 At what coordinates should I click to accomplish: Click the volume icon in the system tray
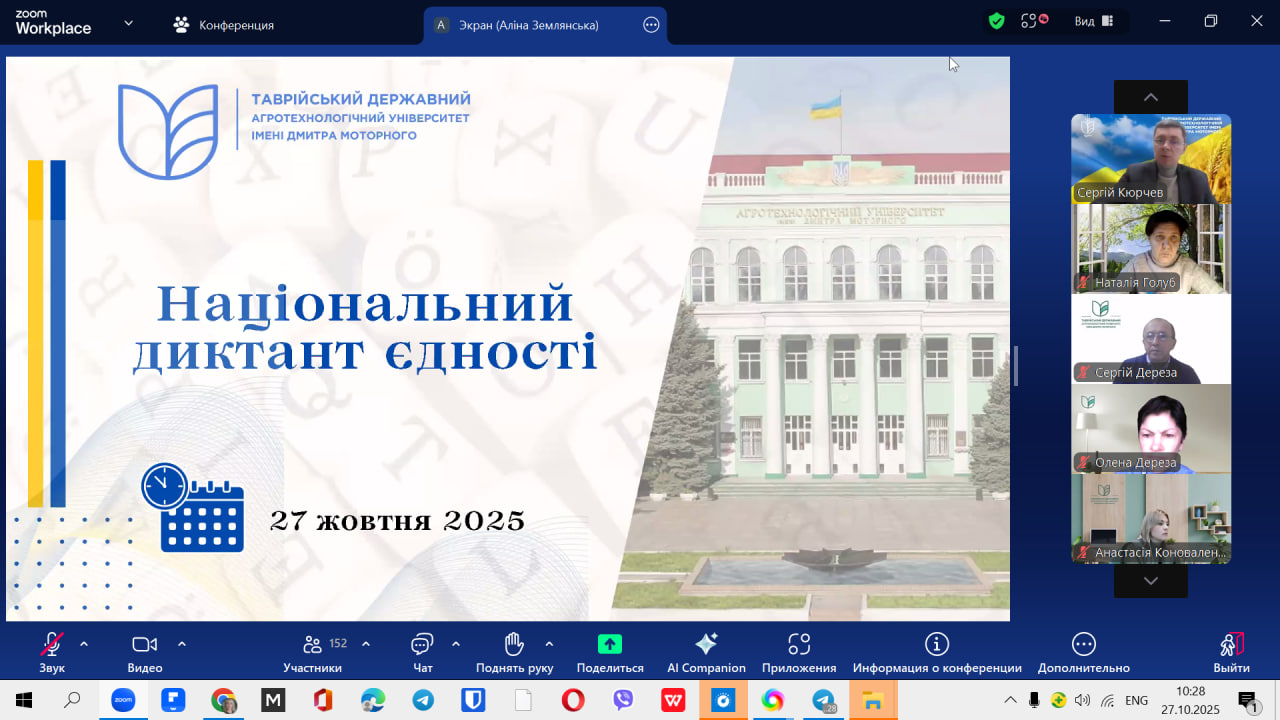(1083, 700)
